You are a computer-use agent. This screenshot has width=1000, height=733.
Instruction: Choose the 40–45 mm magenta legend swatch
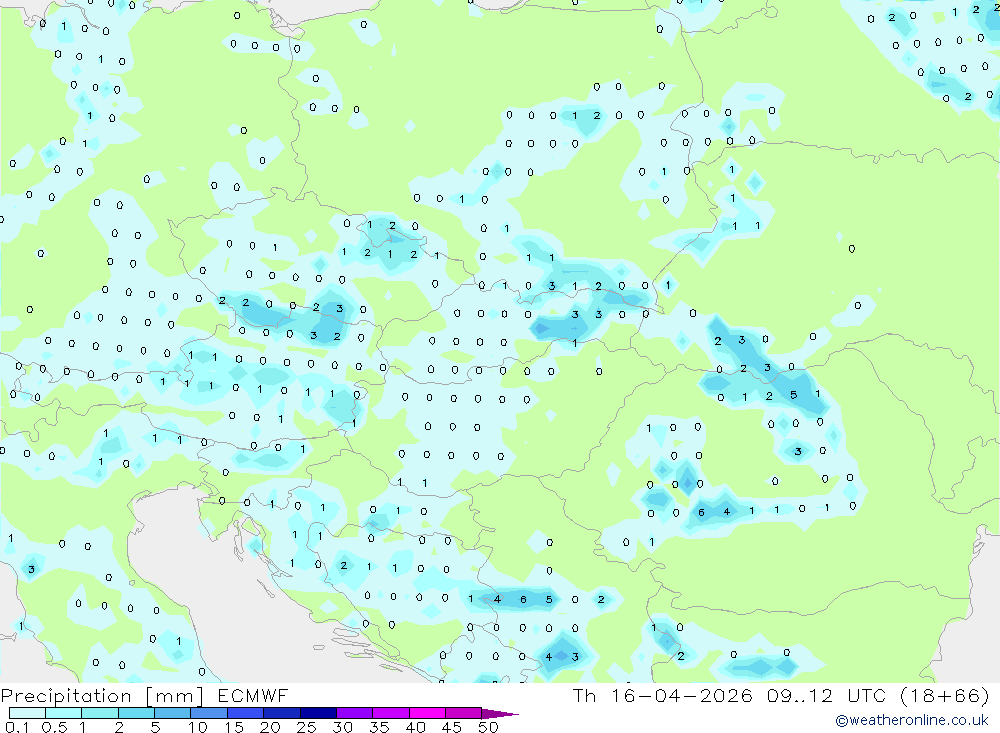coord(427,713)
